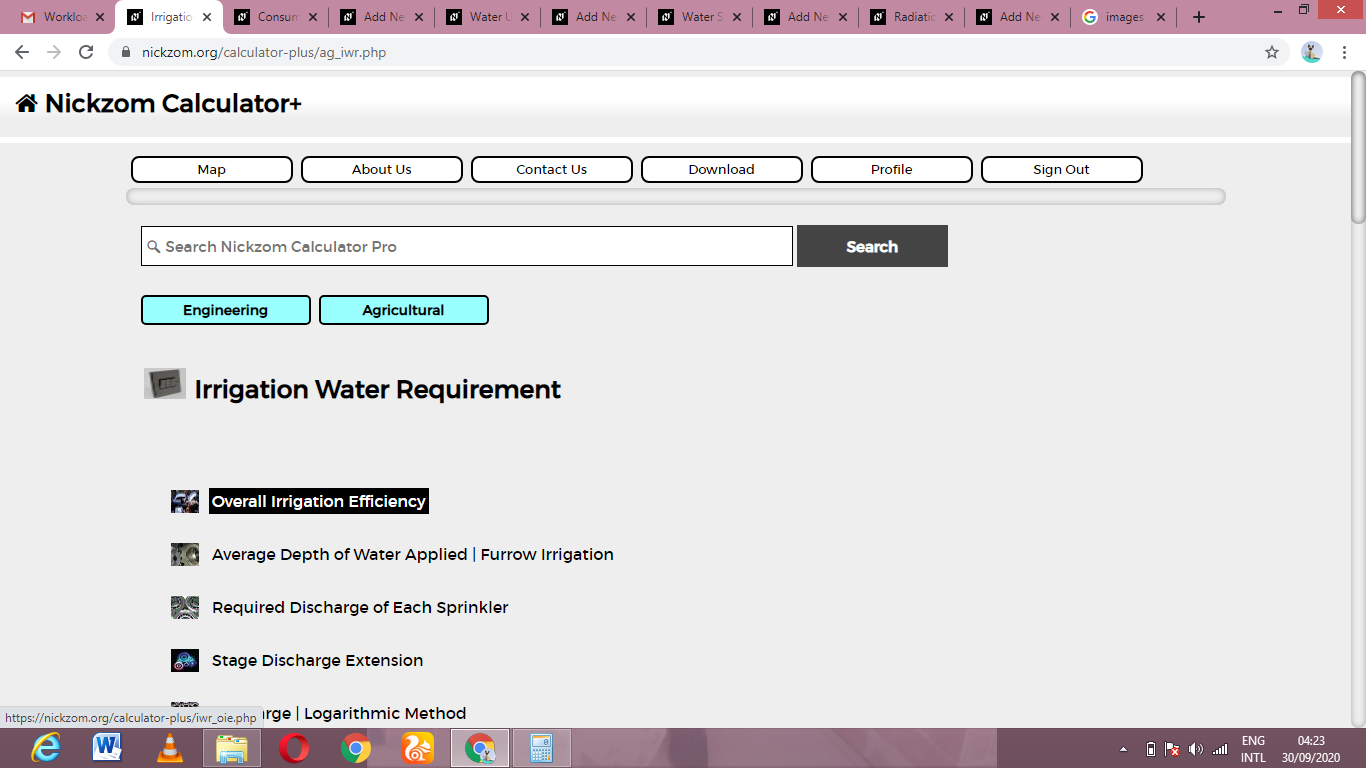This screenshot has height=768, width=1366.
Task: Select the Agricultural category button
Action: click(404, 310)
